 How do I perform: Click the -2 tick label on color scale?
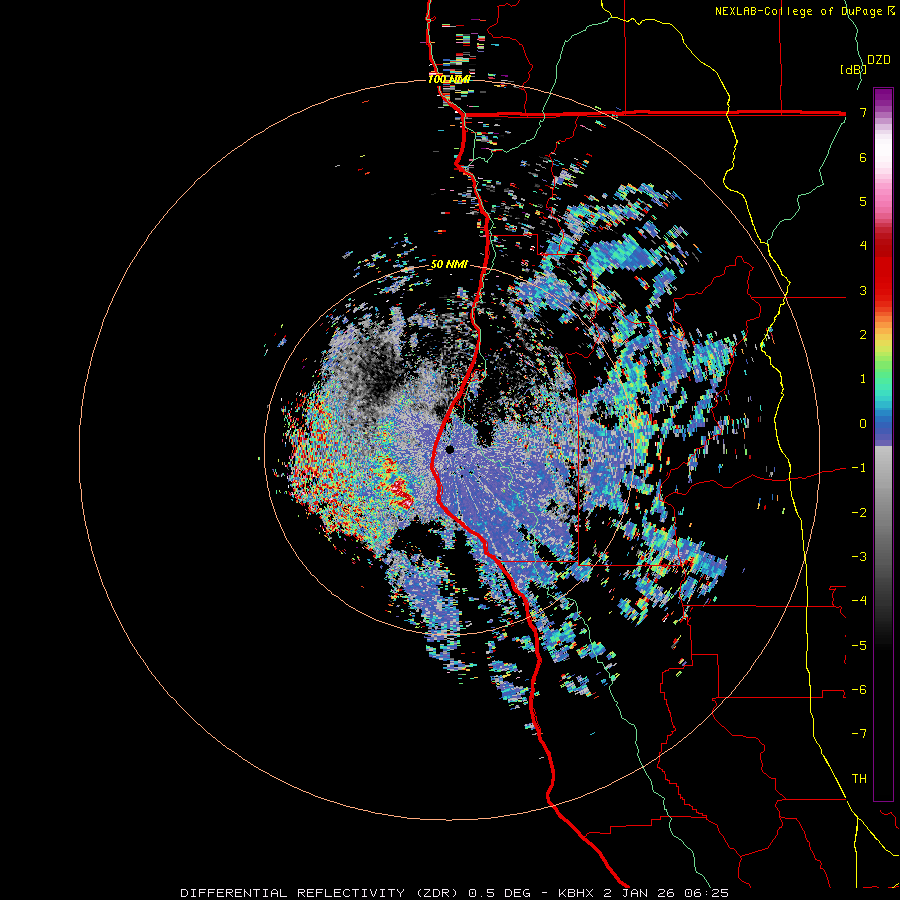(x=859, y=512)
